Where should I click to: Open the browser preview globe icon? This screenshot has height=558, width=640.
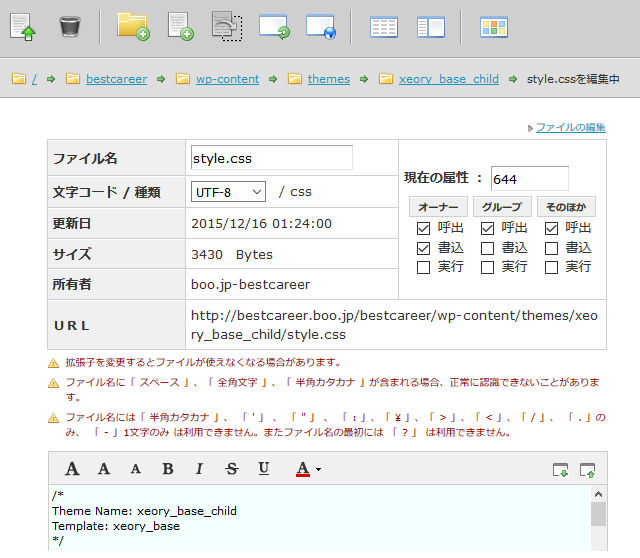[321, 27]
